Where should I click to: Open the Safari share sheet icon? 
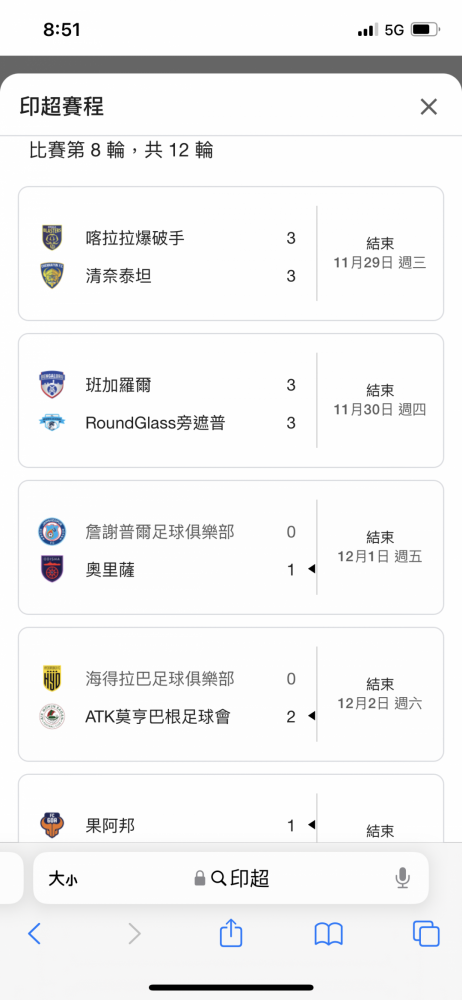tap(231, 932)
